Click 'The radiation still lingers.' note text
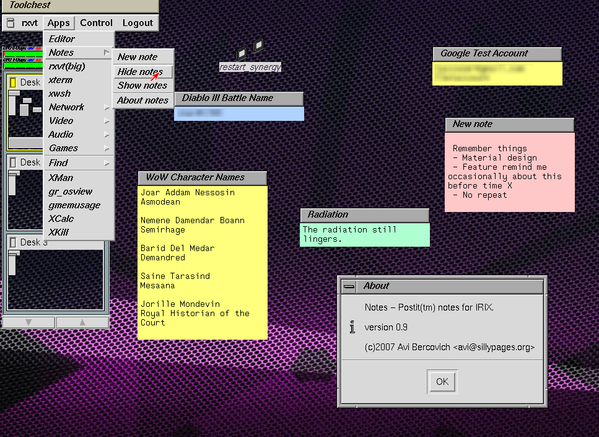The height and width of the screenshot is (437, 599). tap(350, 234)
